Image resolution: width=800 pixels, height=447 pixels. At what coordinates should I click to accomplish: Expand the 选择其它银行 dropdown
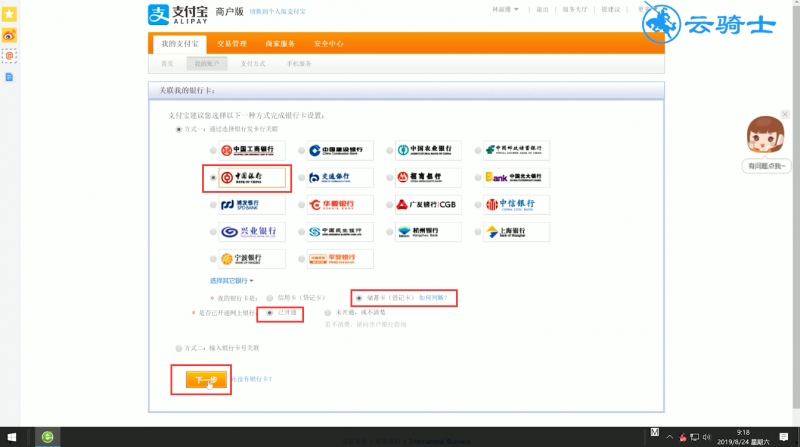pyautogui.click(x=232, y=281)
